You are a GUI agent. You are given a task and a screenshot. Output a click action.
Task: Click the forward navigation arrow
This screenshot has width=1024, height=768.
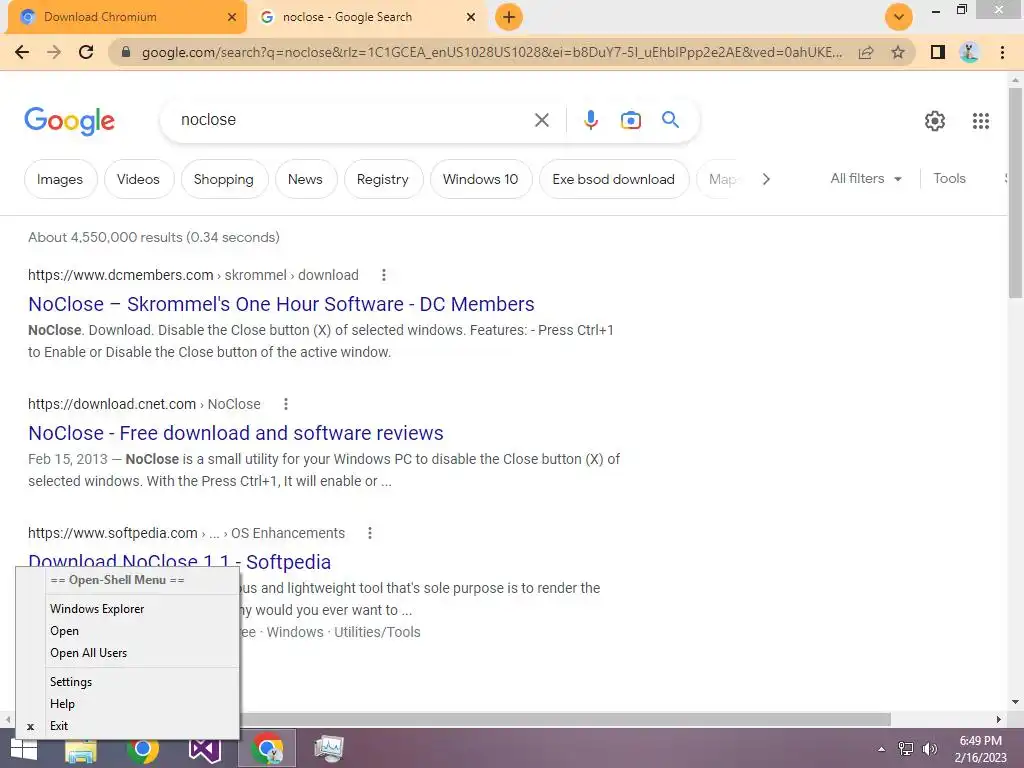(54, 52)
